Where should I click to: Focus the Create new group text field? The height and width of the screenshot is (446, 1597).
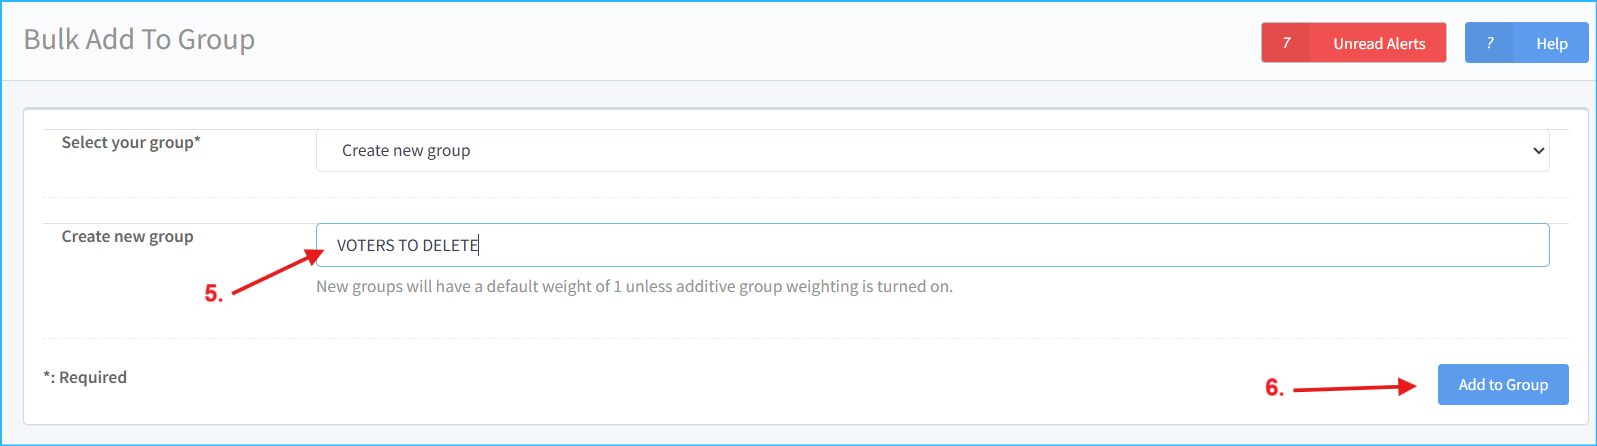pos(932,245)
